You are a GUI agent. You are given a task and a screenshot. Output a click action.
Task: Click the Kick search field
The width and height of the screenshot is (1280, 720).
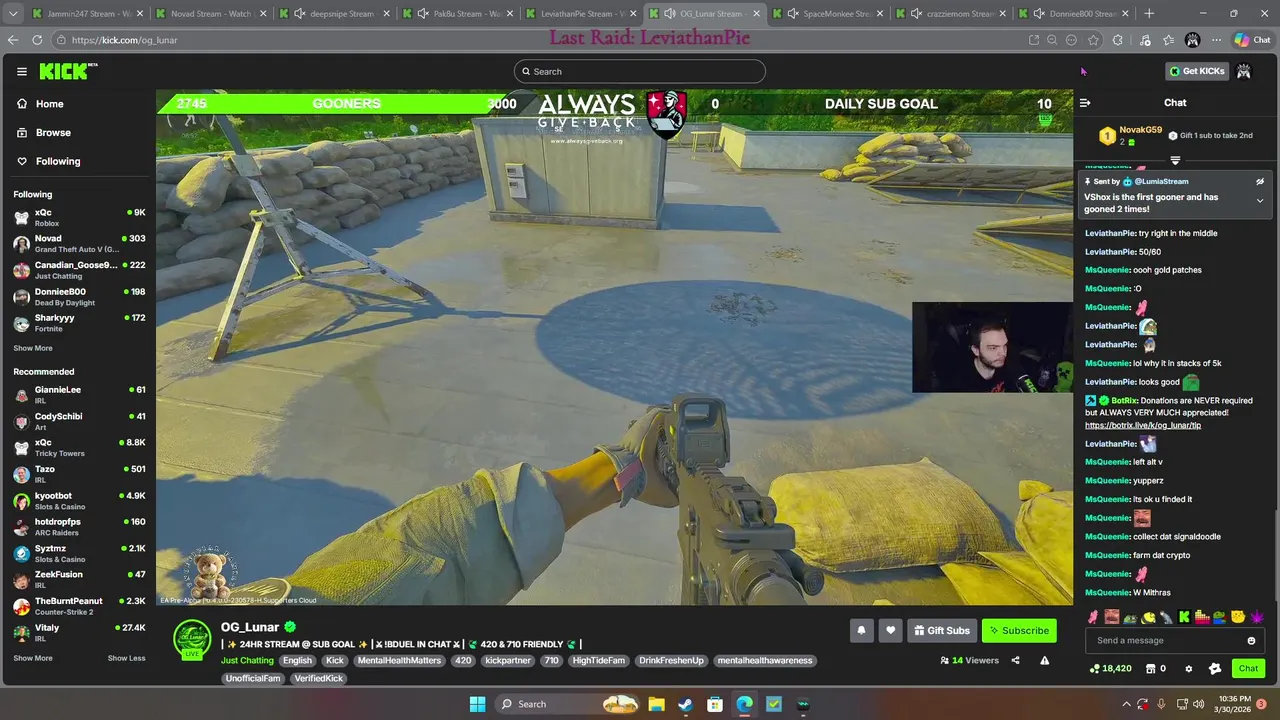pos(640,71)
